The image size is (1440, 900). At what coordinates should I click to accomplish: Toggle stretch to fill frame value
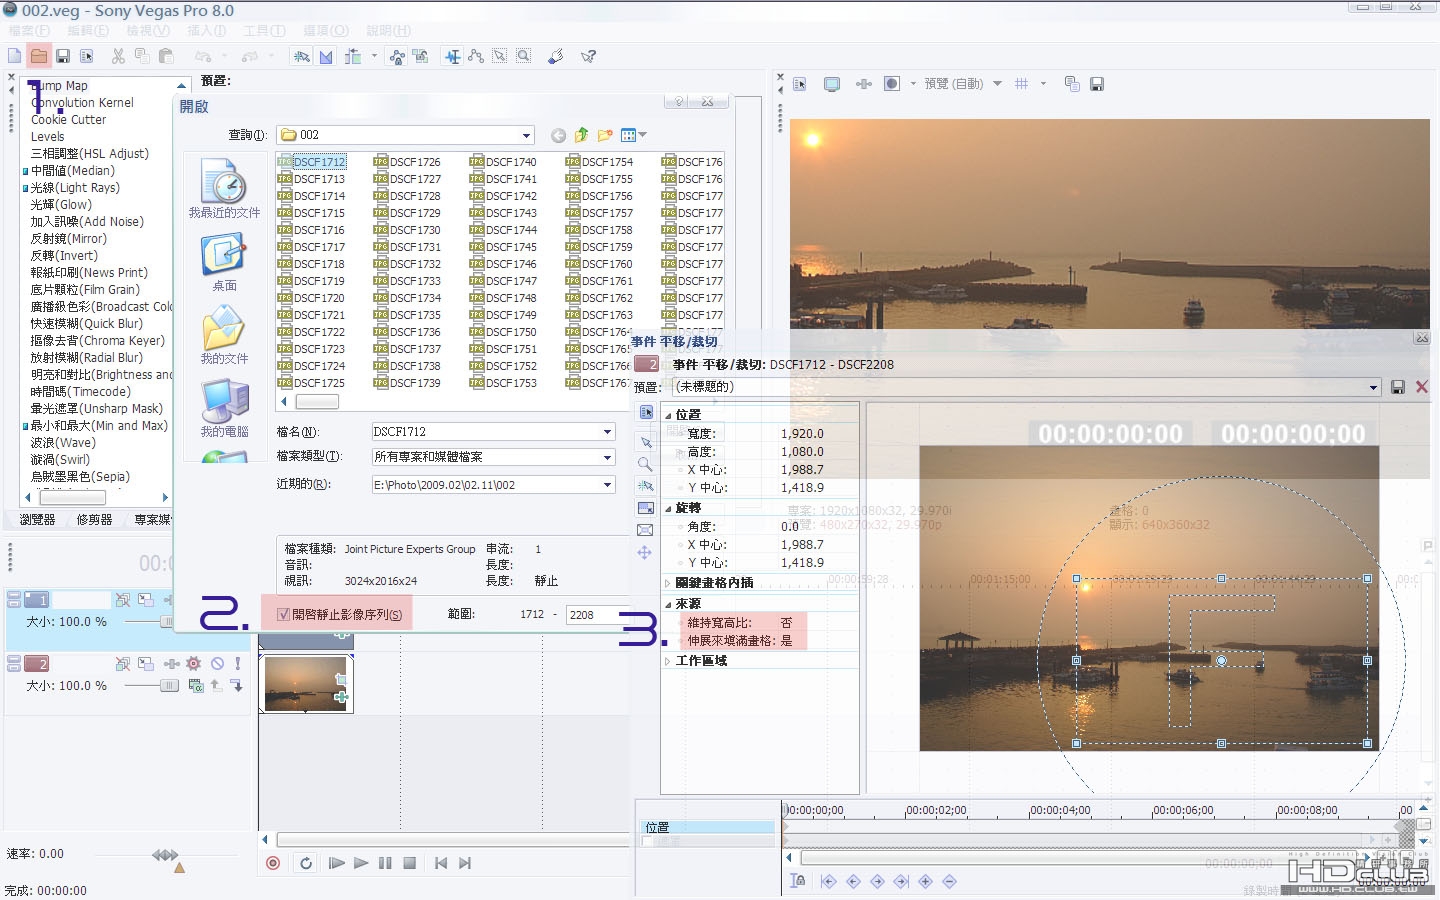[x=786, y=641]
